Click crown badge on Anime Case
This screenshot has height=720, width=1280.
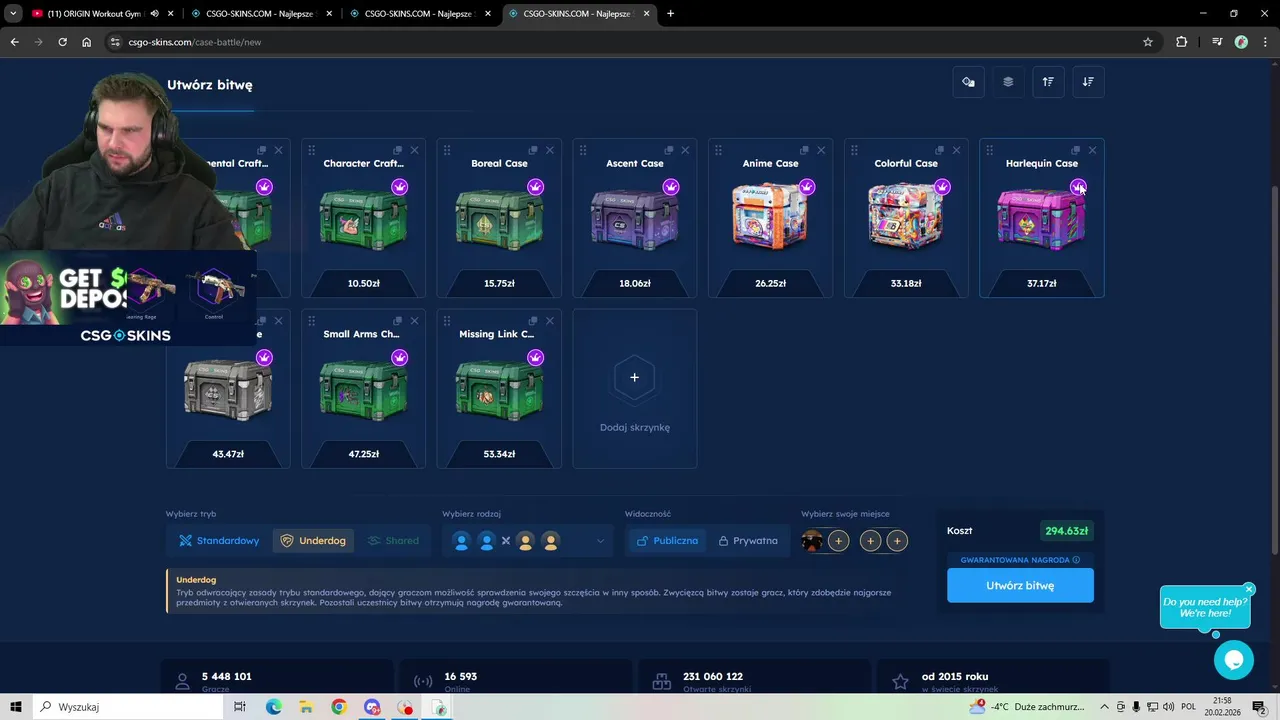807,187
